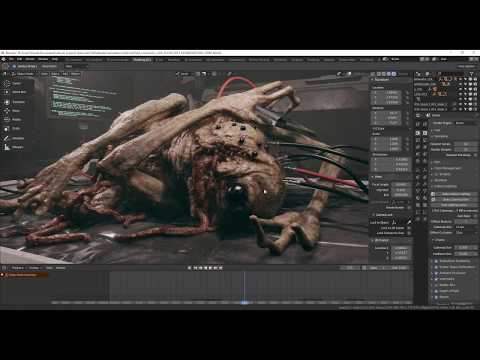Switch viewport to material preview shading
Viewport: 480px width, 360px height.
tap(389, 74)
